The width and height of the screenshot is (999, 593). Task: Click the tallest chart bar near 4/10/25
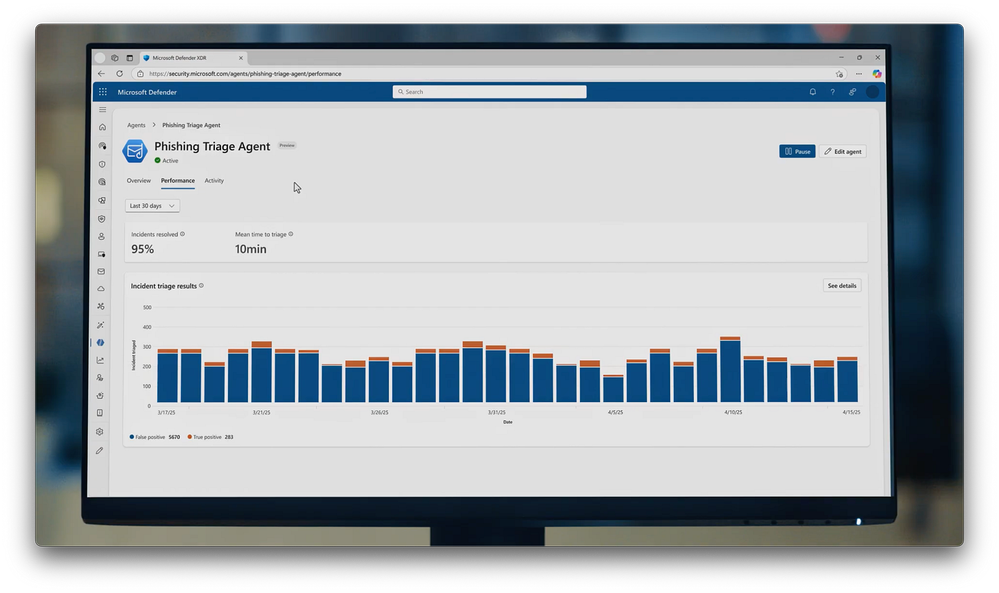[x=730, y=369]
